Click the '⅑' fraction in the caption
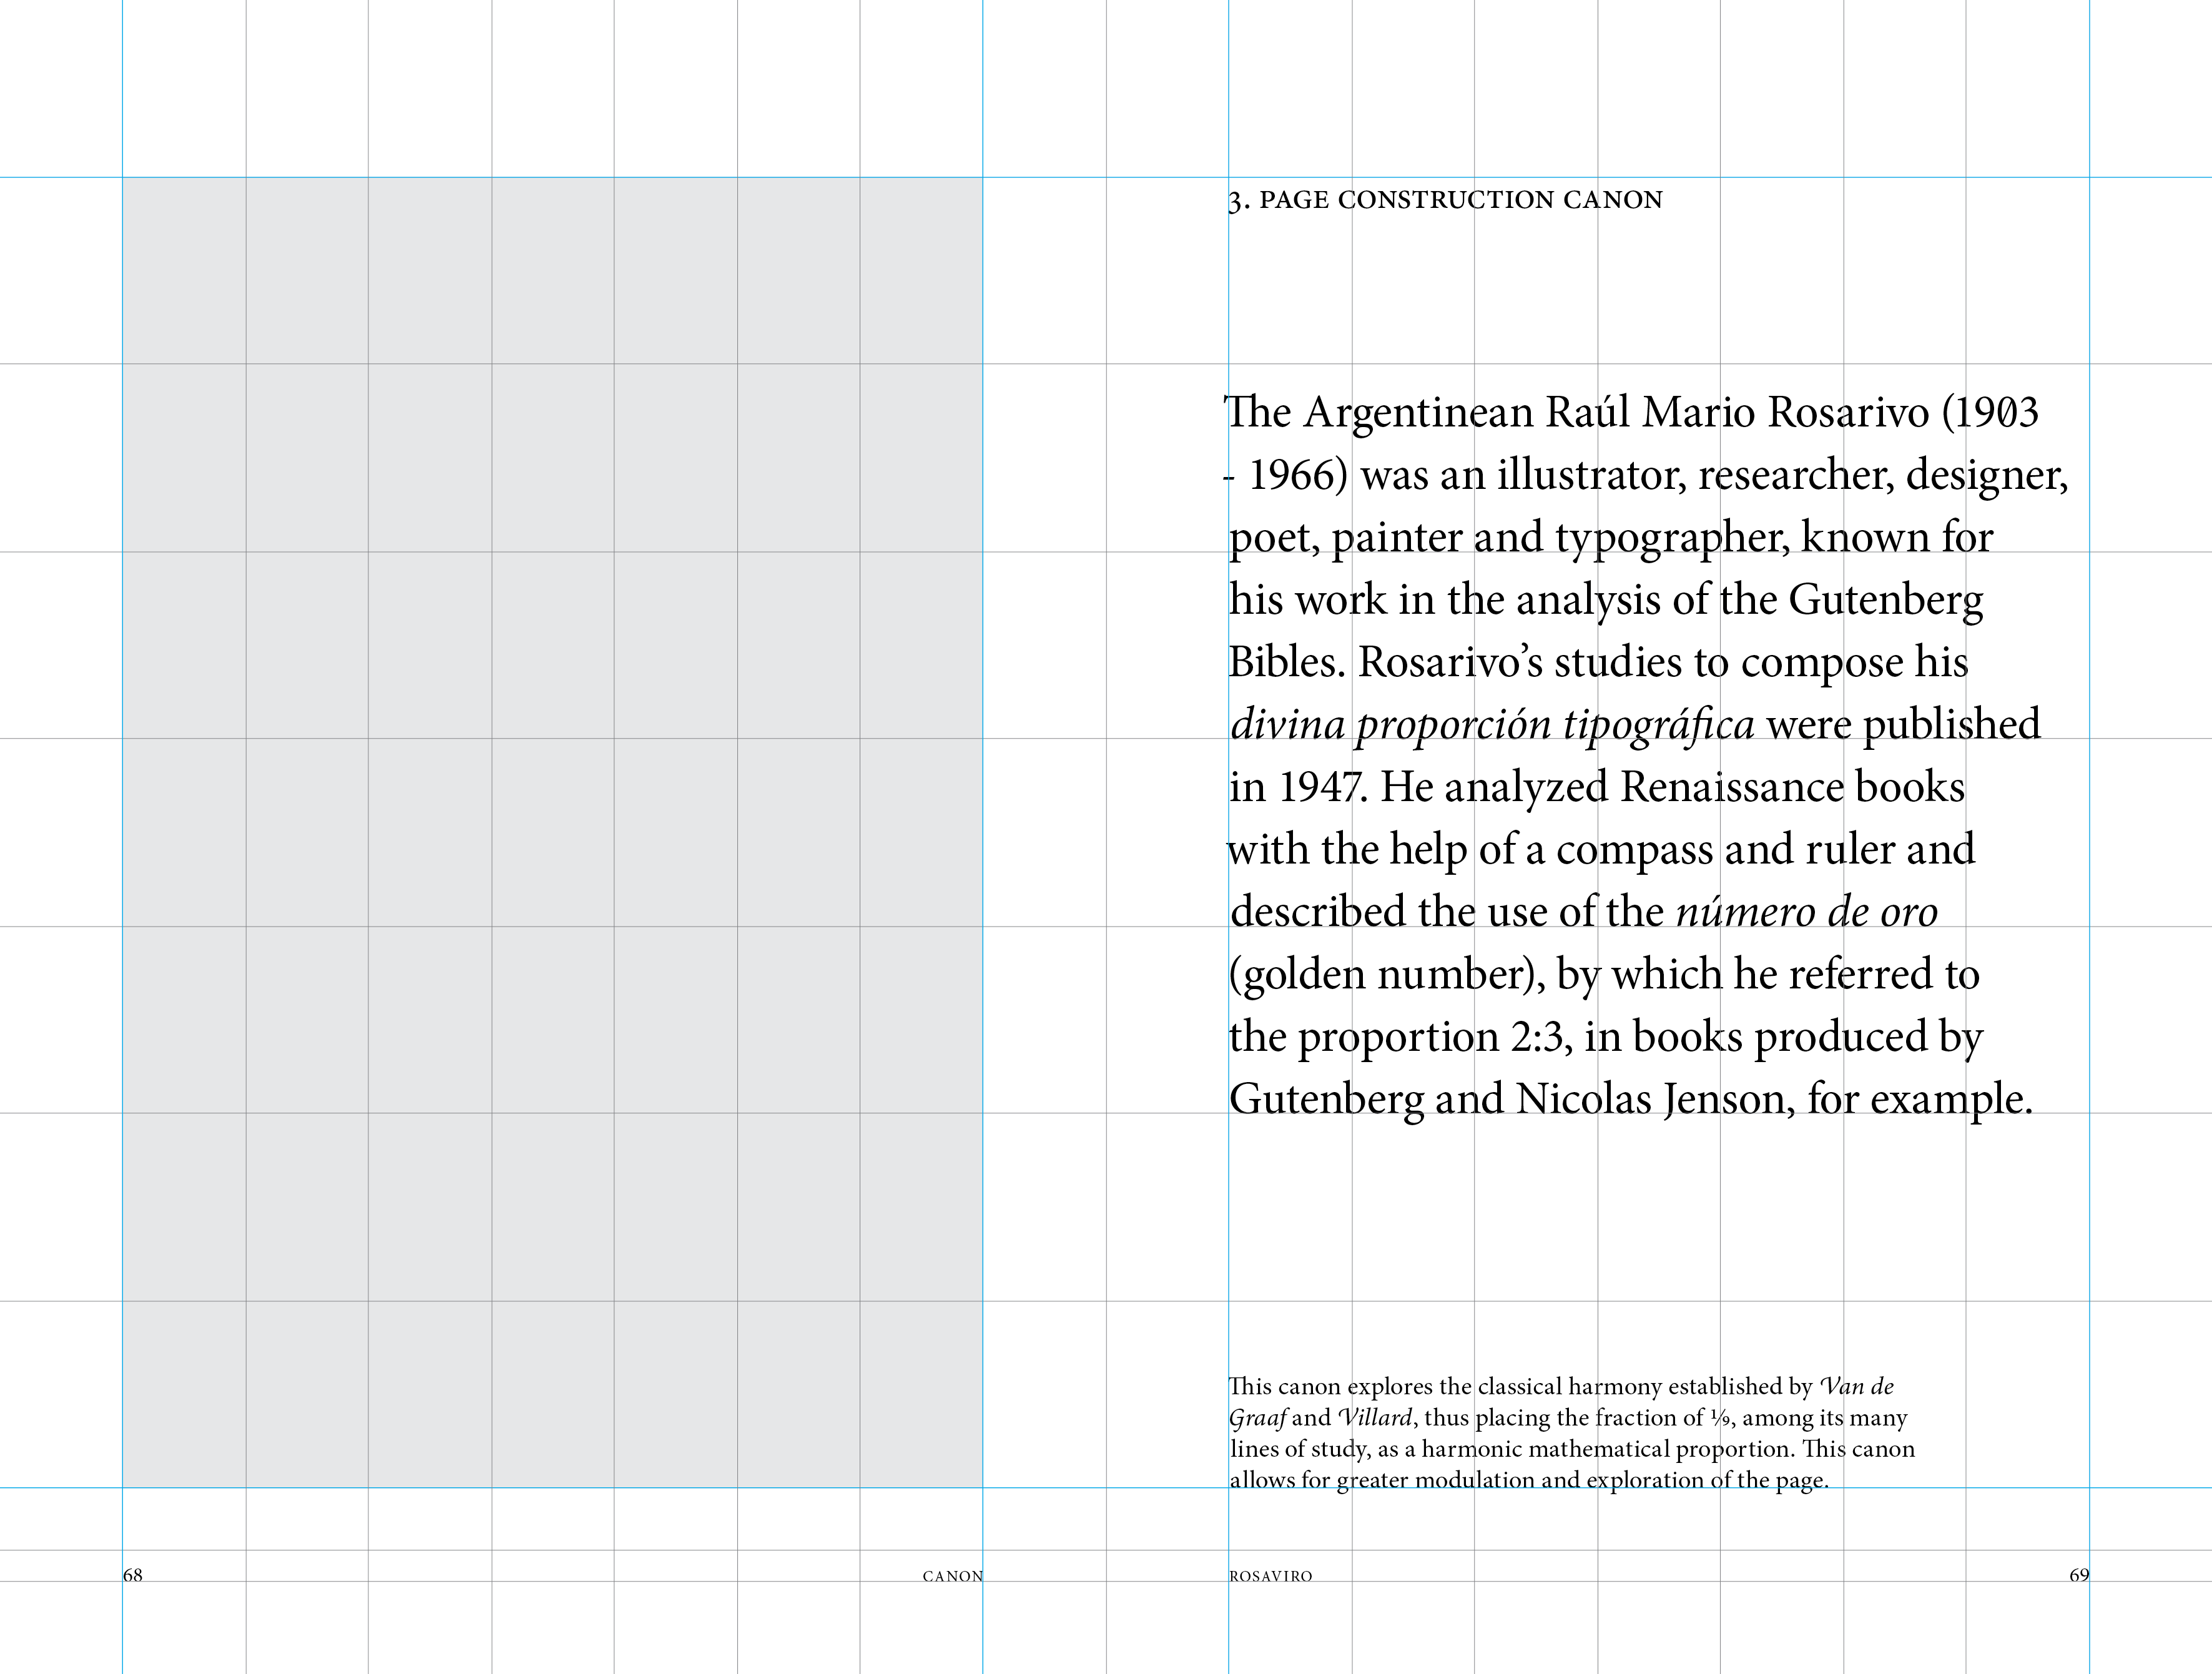The width and height of the screenshot is (2212, 1674). pos(1719,1418)
